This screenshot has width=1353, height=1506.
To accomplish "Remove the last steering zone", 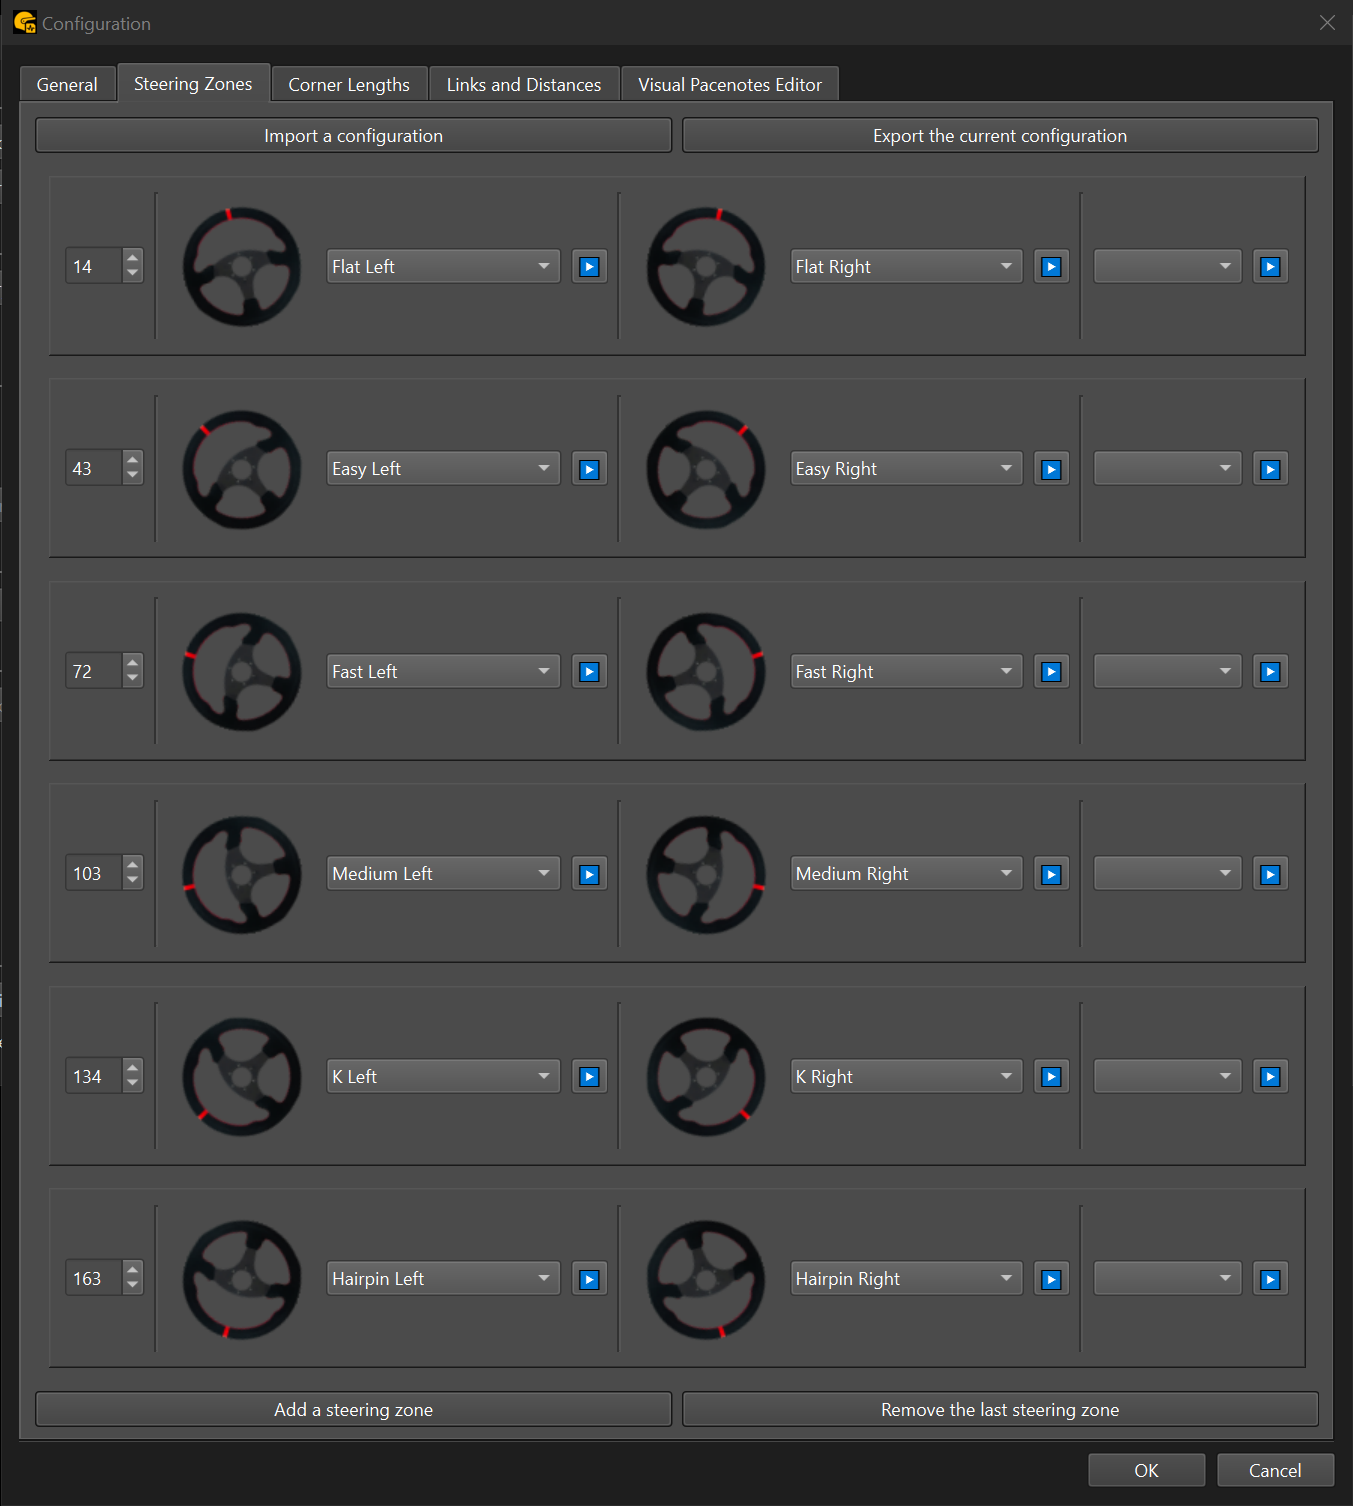I will click(x=999, y=1410).
